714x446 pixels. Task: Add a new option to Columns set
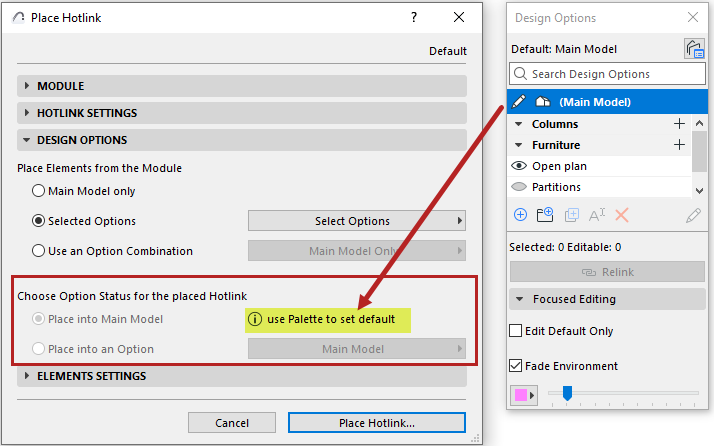679,123
